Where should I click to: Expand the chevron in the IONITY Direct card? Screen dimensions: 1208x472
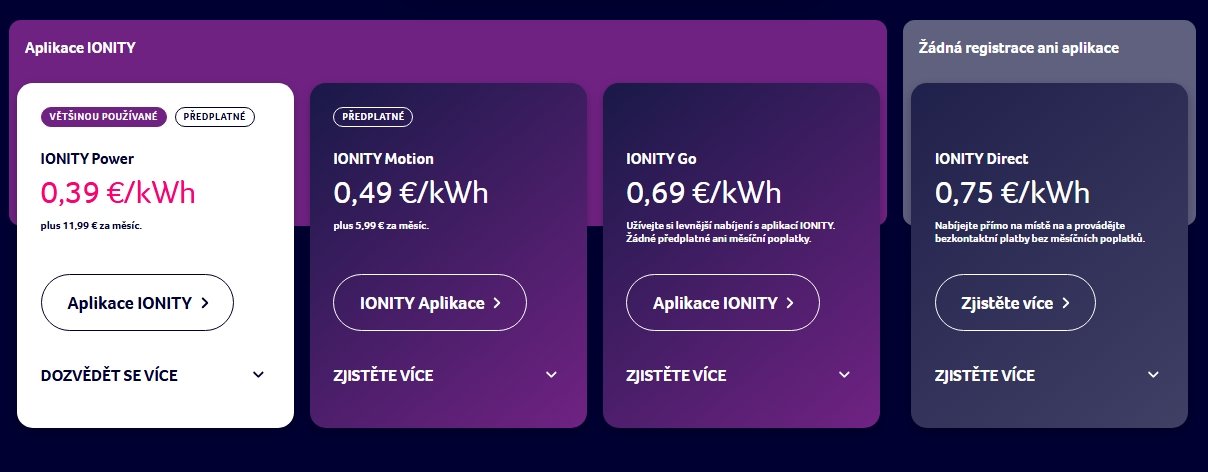1153,375
